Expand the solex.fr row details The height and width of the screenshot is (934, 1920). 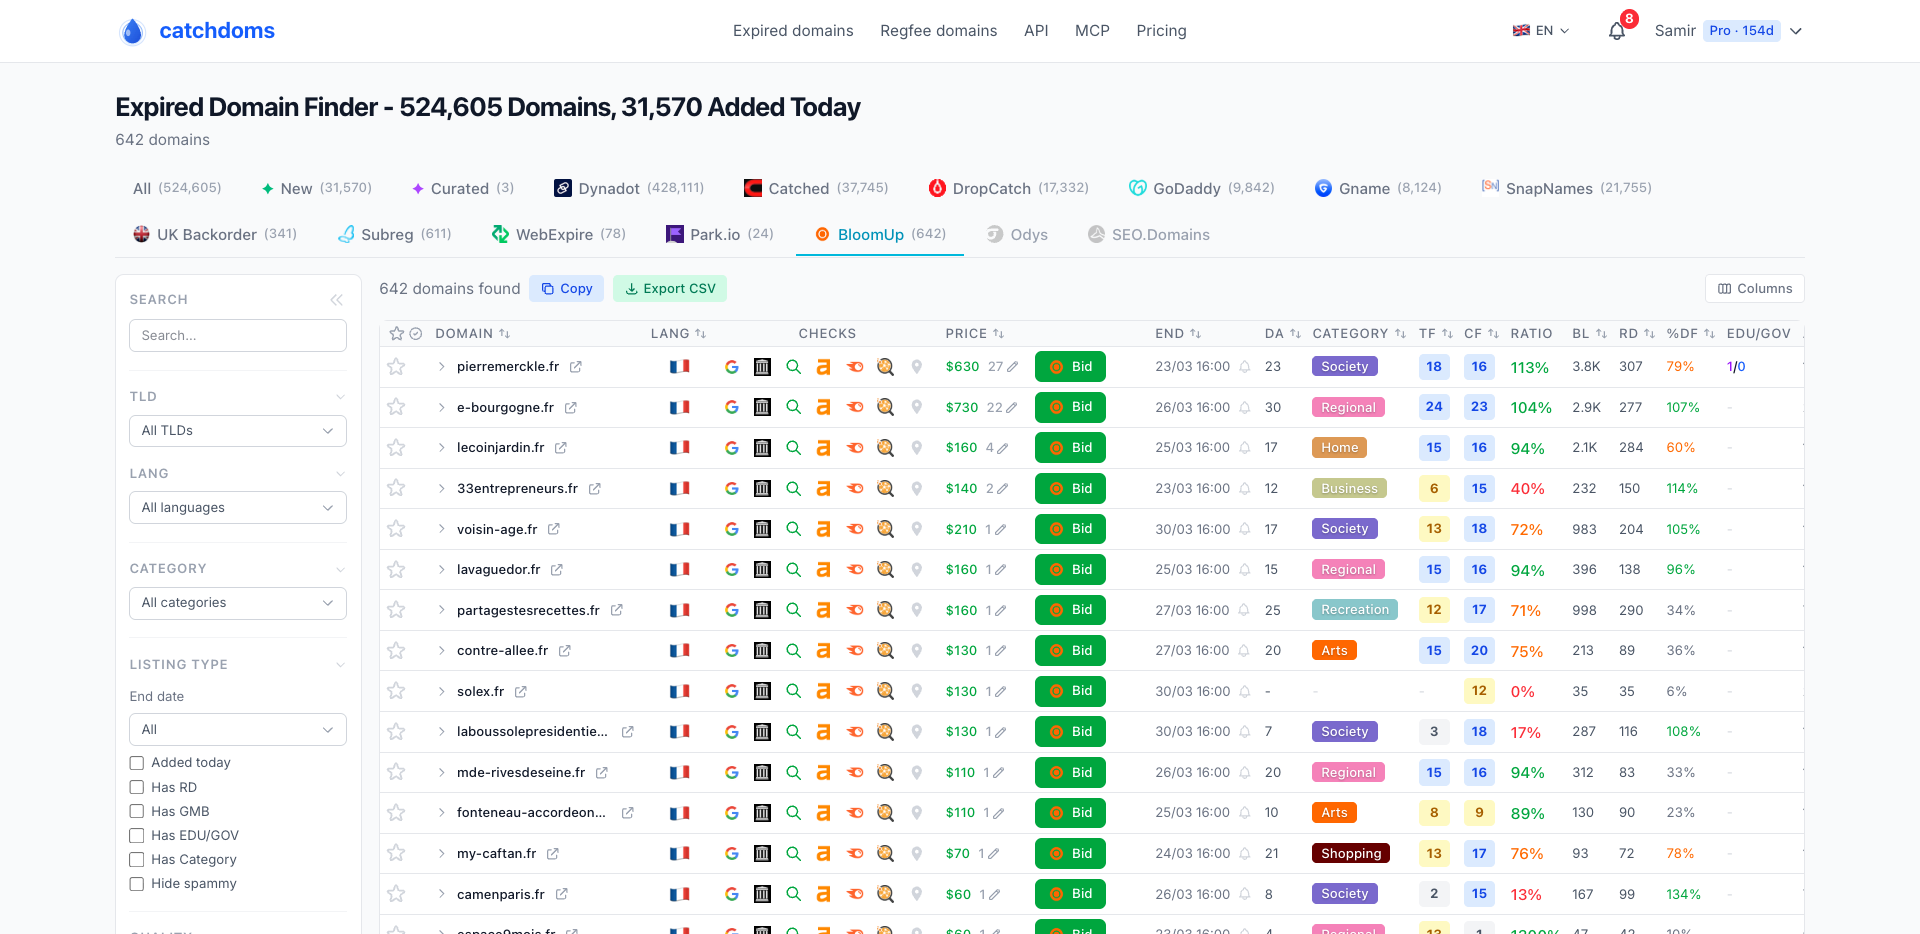[441, 692]
